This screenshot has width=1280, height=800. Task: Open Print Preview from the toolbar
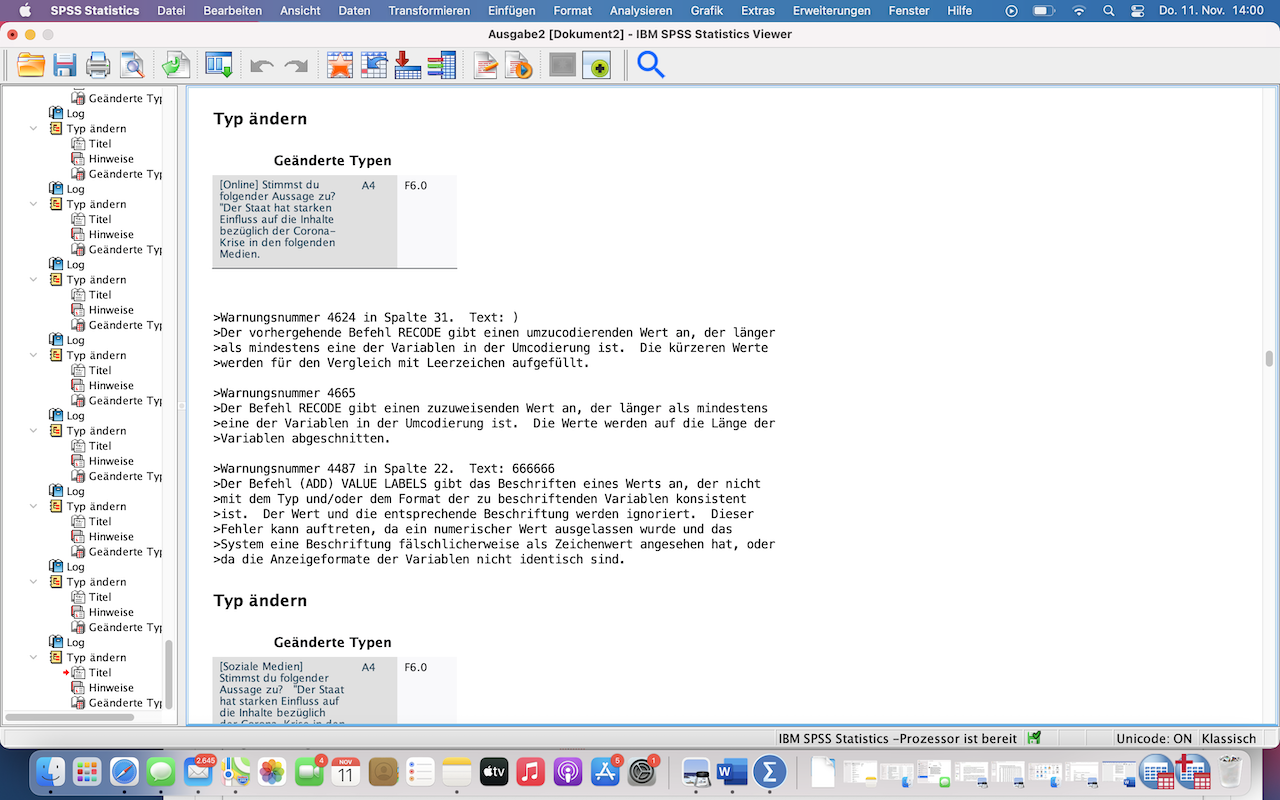[x=132, y=66]
